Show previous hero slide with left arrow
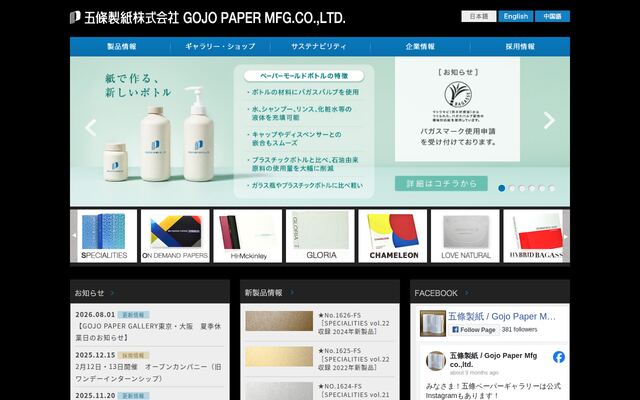 (91, 128)
